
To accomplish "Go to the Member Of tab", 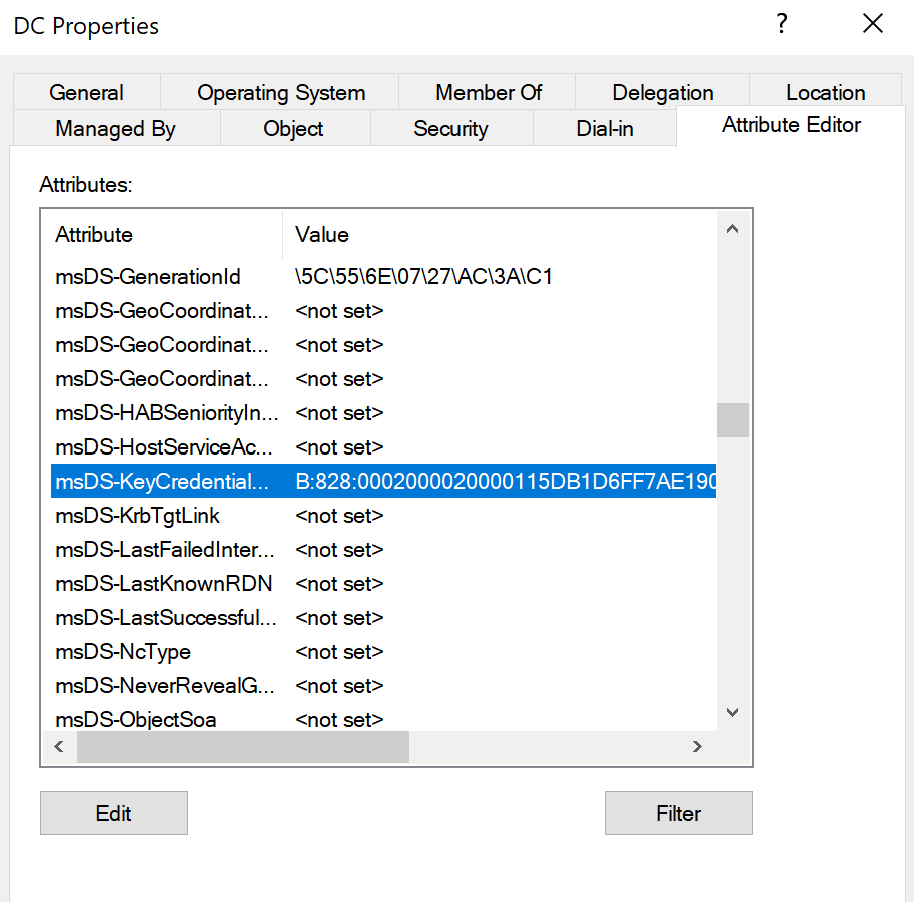I will tap(488, 93).
